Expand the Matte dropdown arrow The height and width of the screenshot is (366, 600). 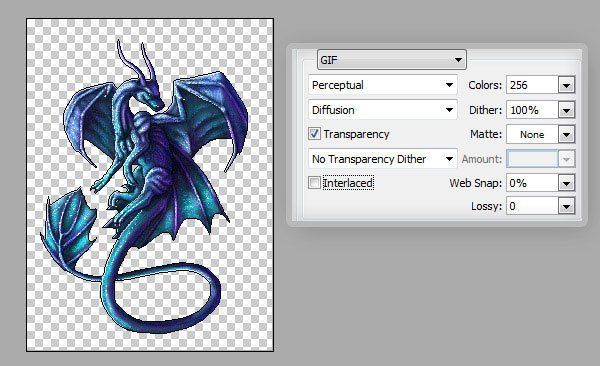pos(566,134)
